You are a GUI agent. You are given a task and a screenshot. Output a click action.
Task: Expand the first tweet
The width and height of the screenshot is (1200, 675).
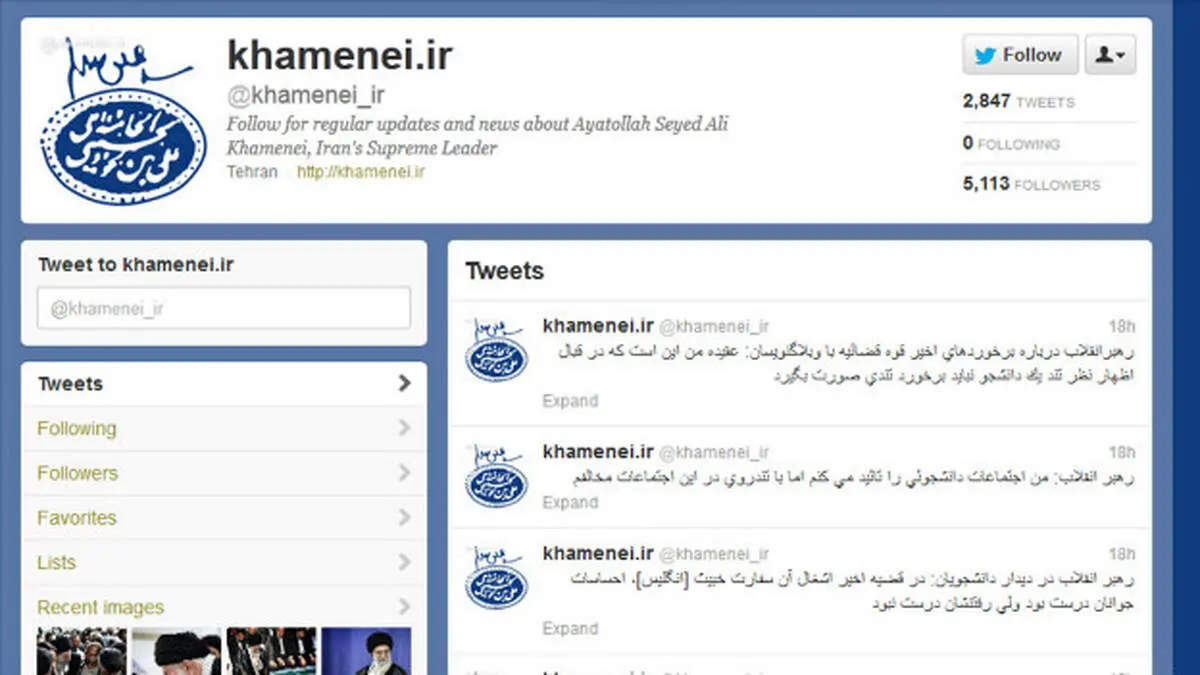[x=570, y=401]
